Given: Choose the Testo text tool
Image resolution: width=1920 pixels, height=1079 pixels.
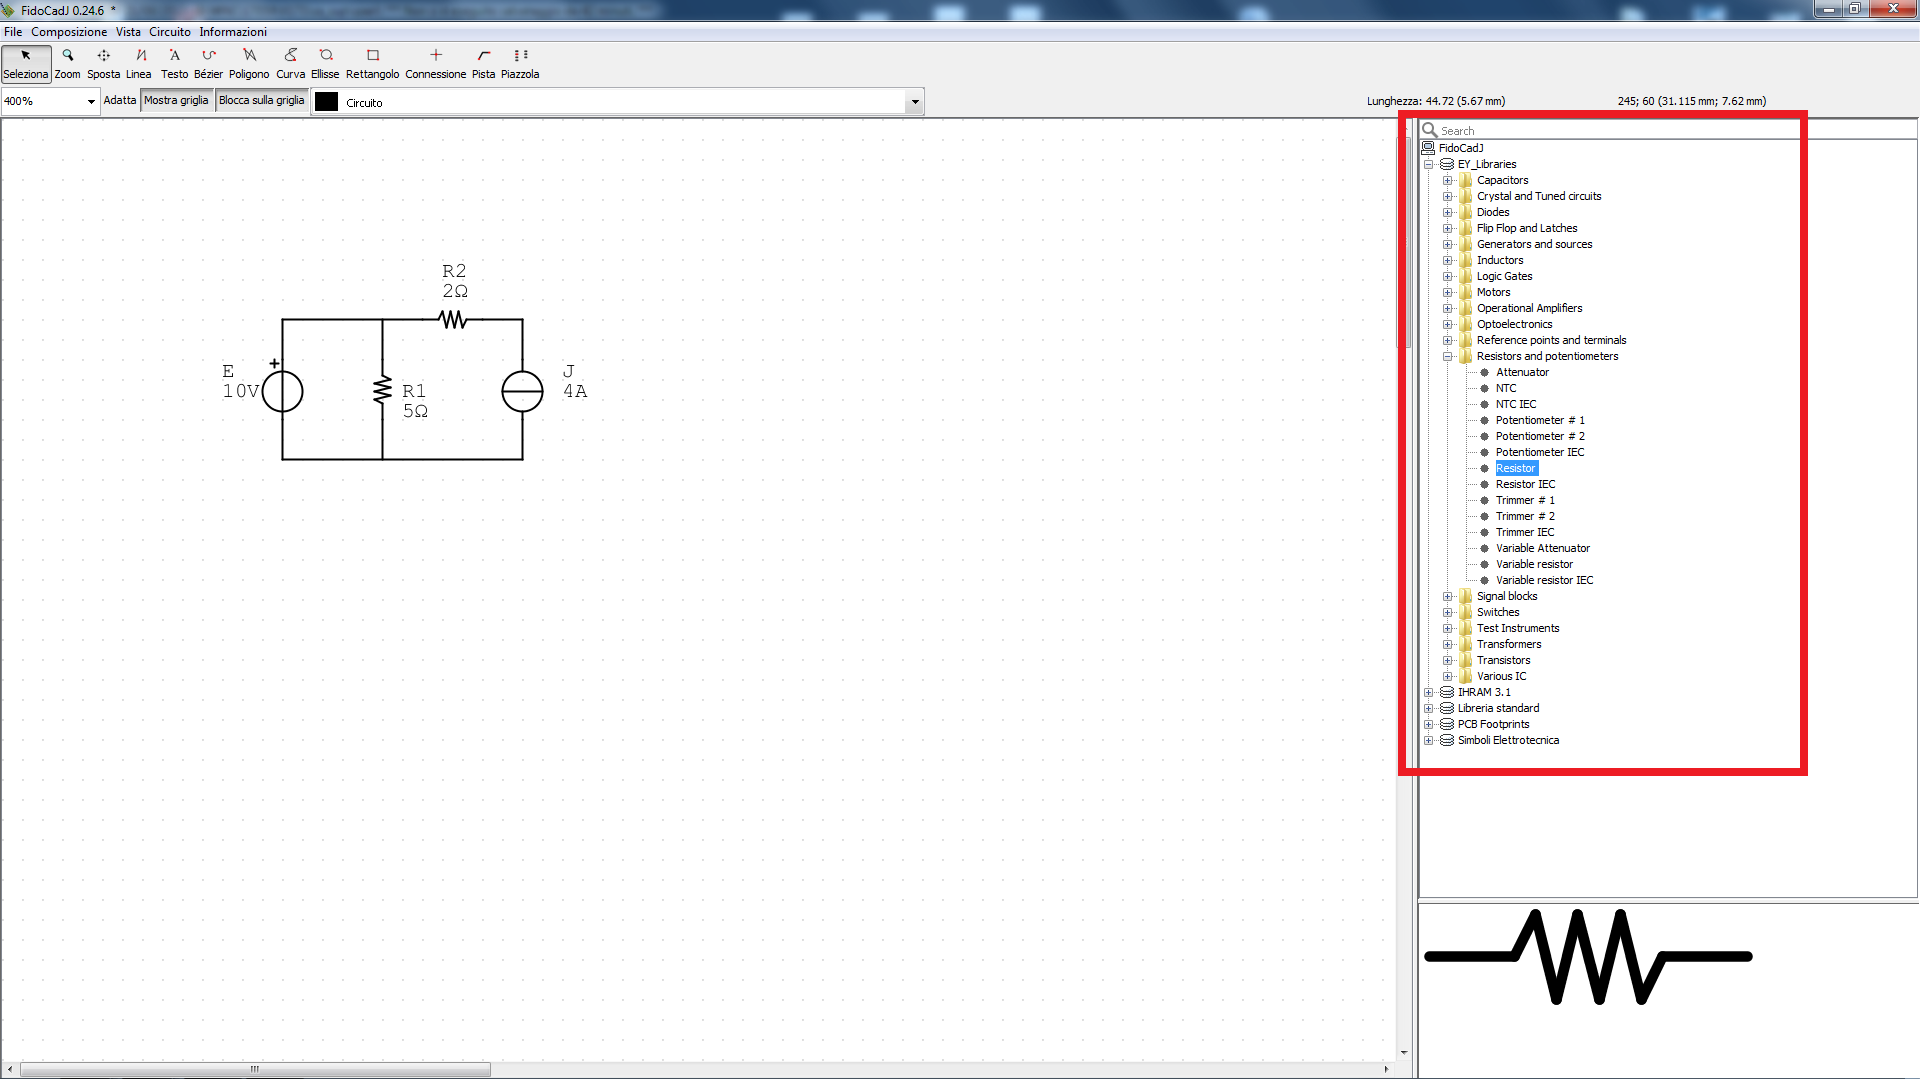Looking at the screenshot, I should pyautogui.click(x=174, y=63).
